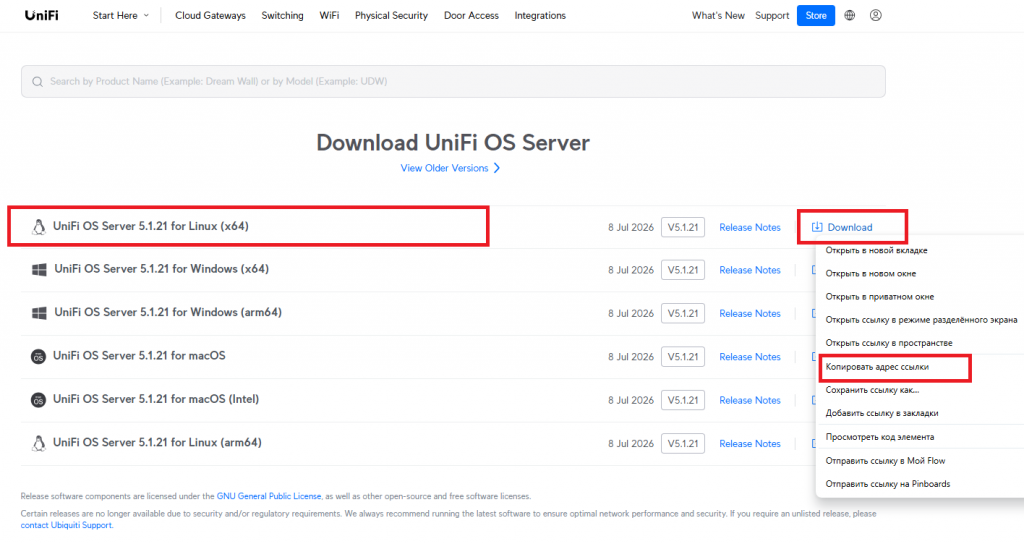Open Physical Security menu
1024x544 pixels.
click(x=391, y=15)
